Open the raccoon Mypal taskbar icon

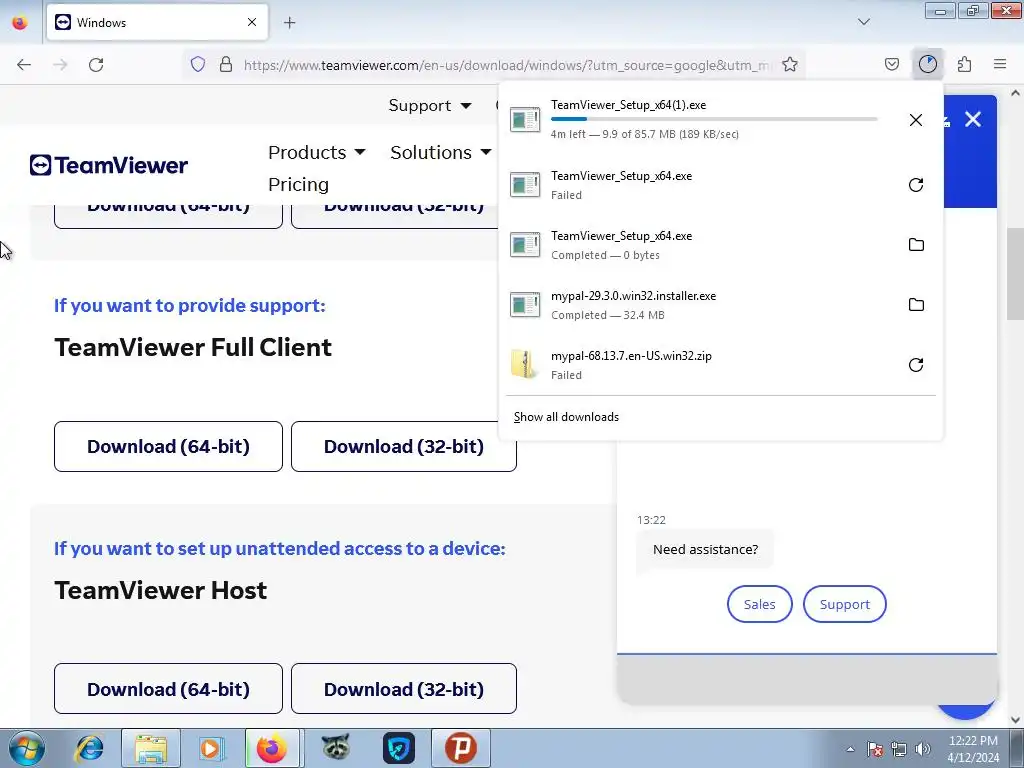(336, 748)
